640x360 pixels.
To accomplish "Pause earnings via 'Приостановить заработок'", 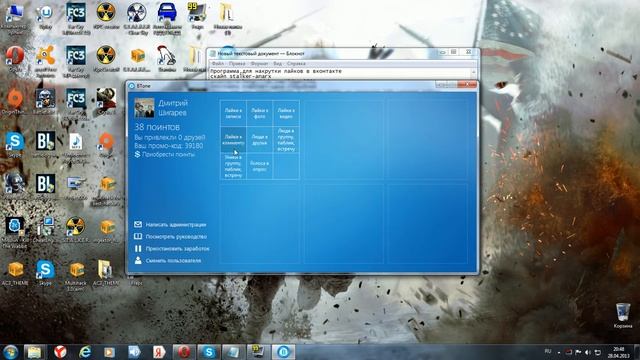I will pyautogui.click(x=172, y=248).
